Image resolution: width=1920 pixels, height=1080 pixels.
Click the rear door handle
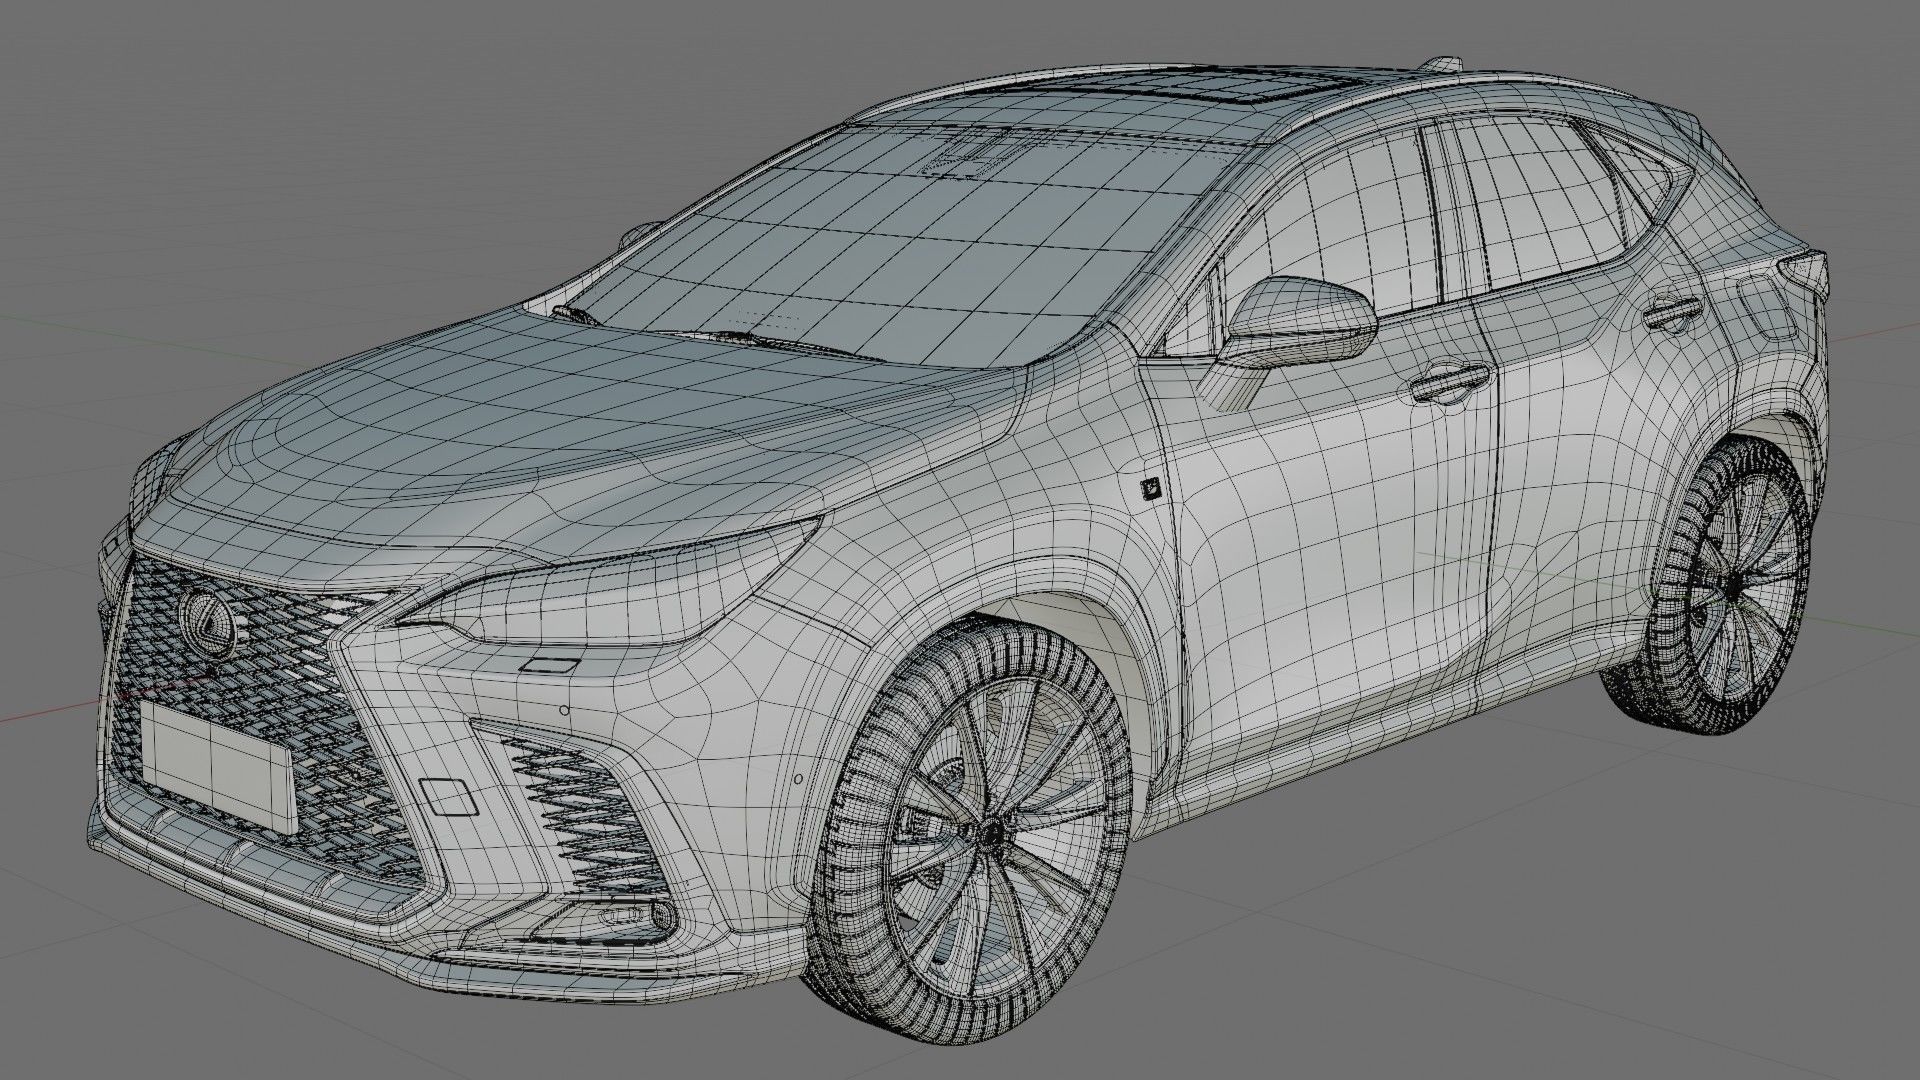point(1674,311)
